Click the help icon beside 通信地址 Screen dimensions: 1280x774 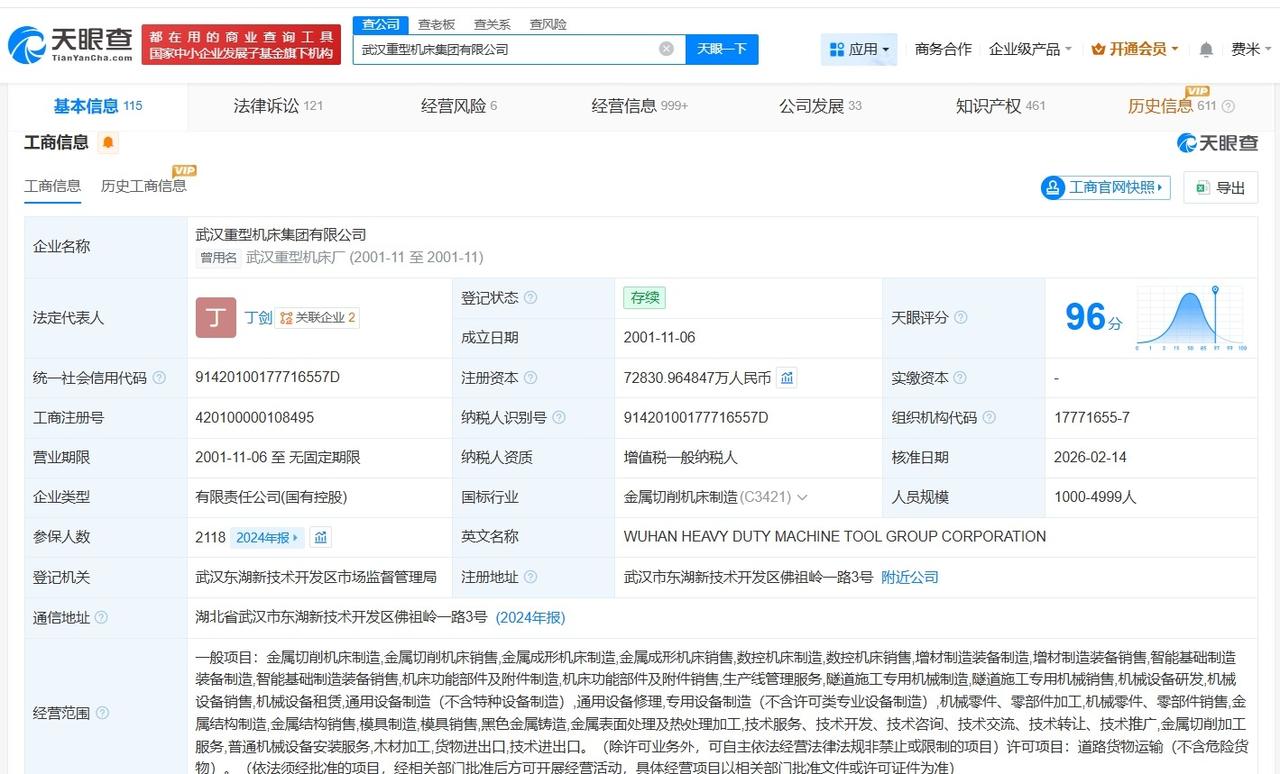click(x=101, y=618)
